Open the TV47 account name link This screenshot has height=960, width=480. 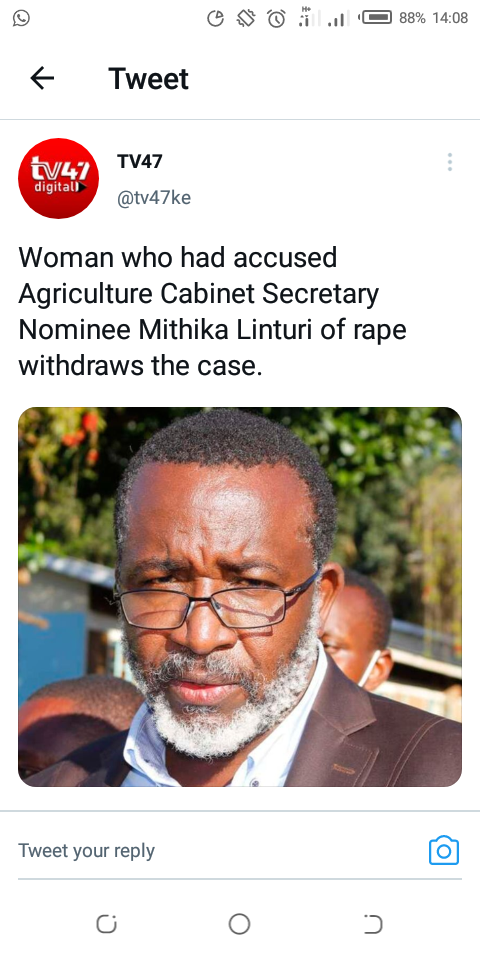pos(140,162)
